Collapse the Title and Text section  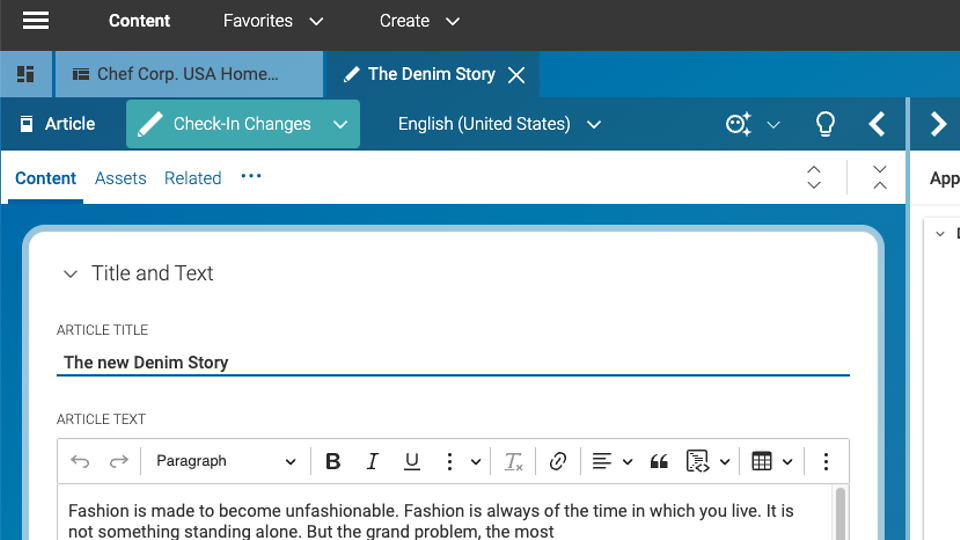click(x=70, y=274)
